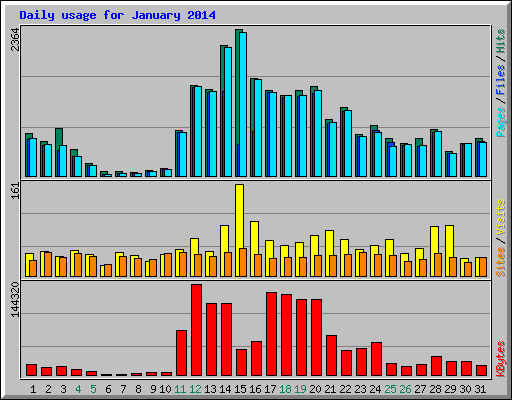Image resolution: width=512 pixels, height=400 pixels.
Task: Click day 28 on the x-axis
Action: point(435,389)
